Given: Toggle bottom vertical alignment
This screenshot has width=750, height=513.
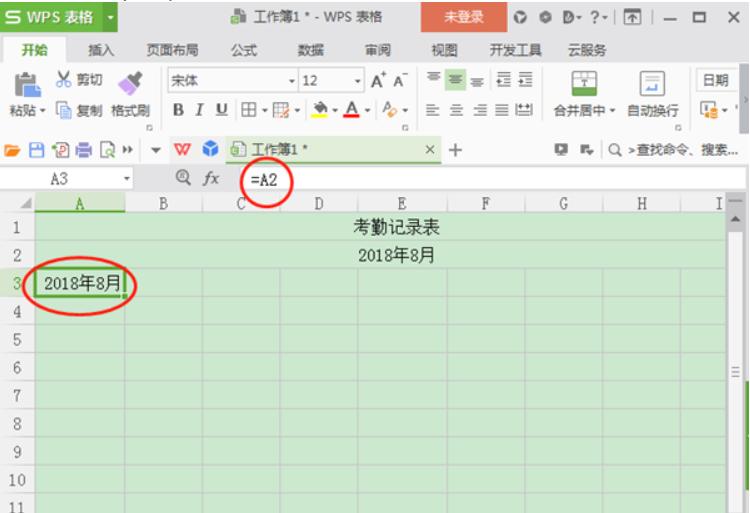Looking at the screenshot, I should tap(477, 81).
